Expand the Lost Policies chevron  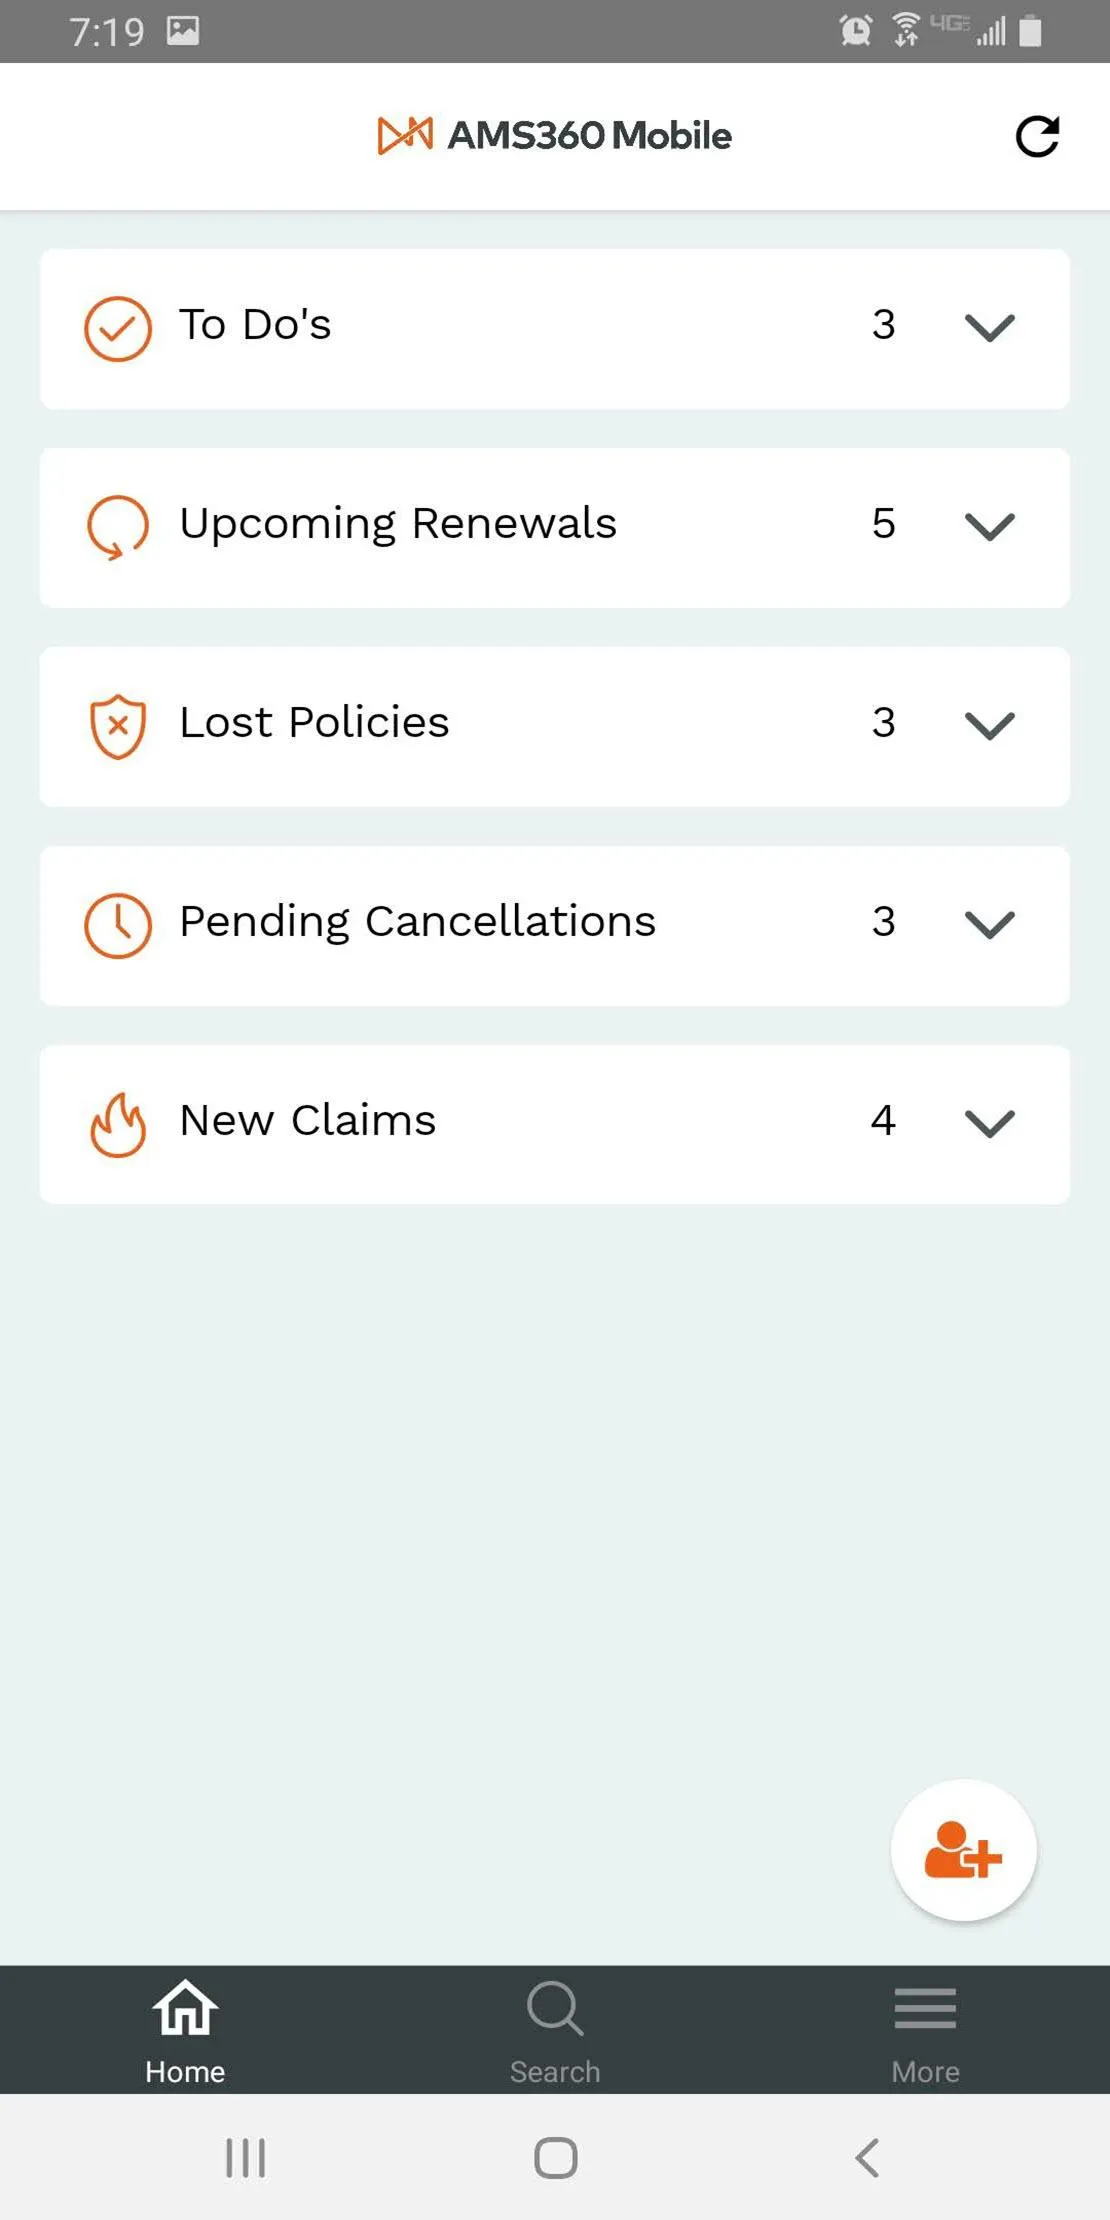(x=989, y=726)
